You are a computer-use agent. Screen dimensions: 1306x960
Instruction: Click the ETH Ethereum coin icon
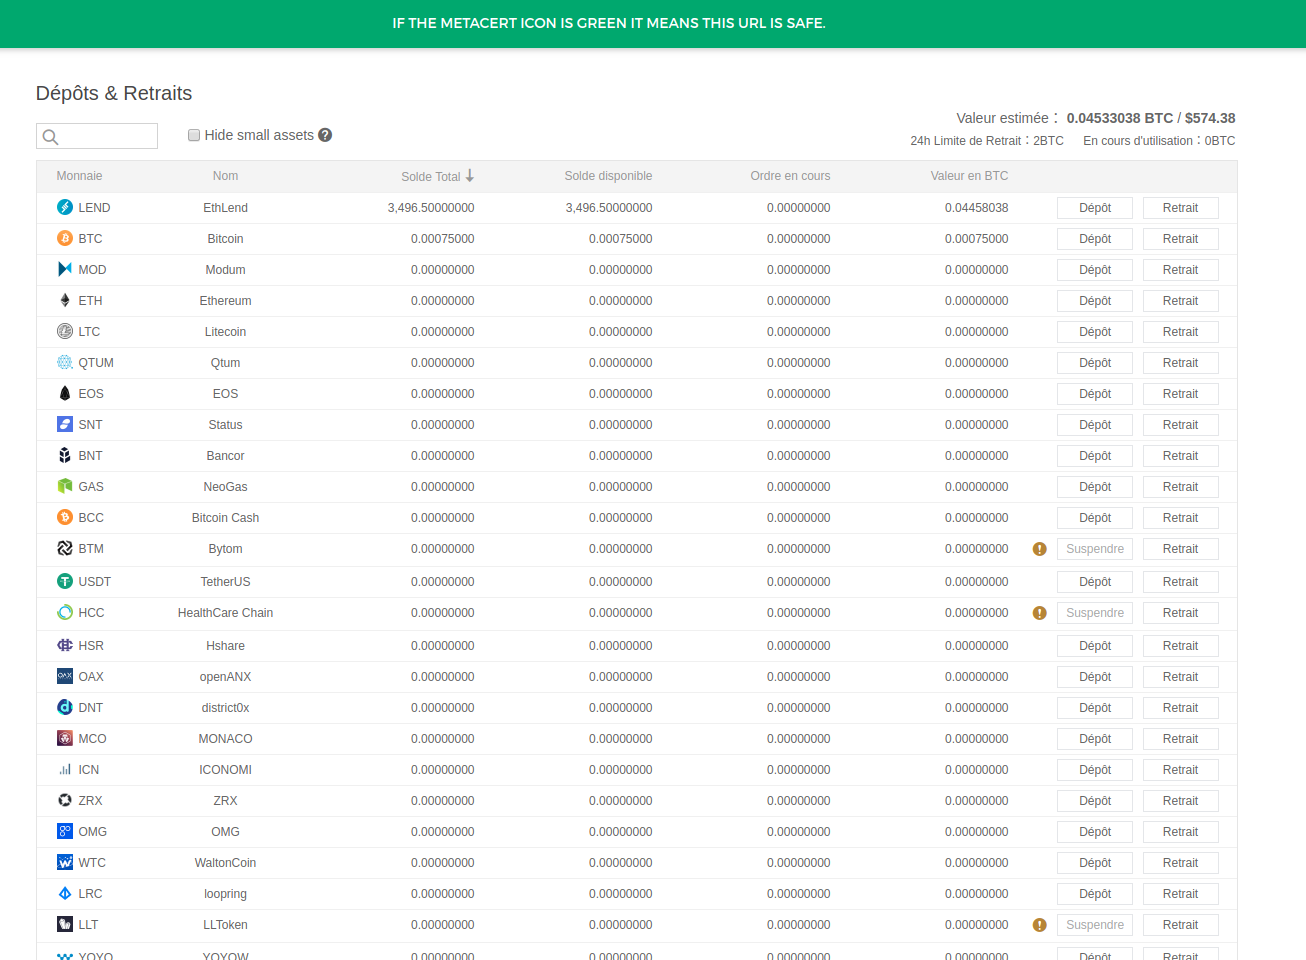pyautogui.click(x=65, y=300)
